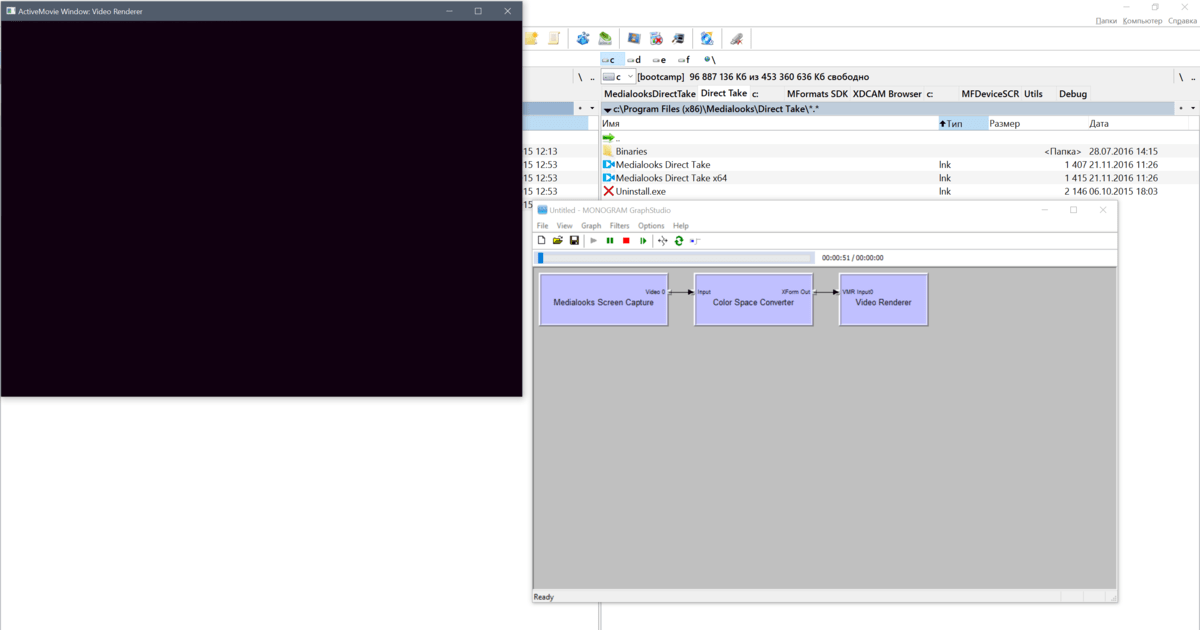Open an existing graph file
Screen dimensions: 1200x630
[557, 240]
